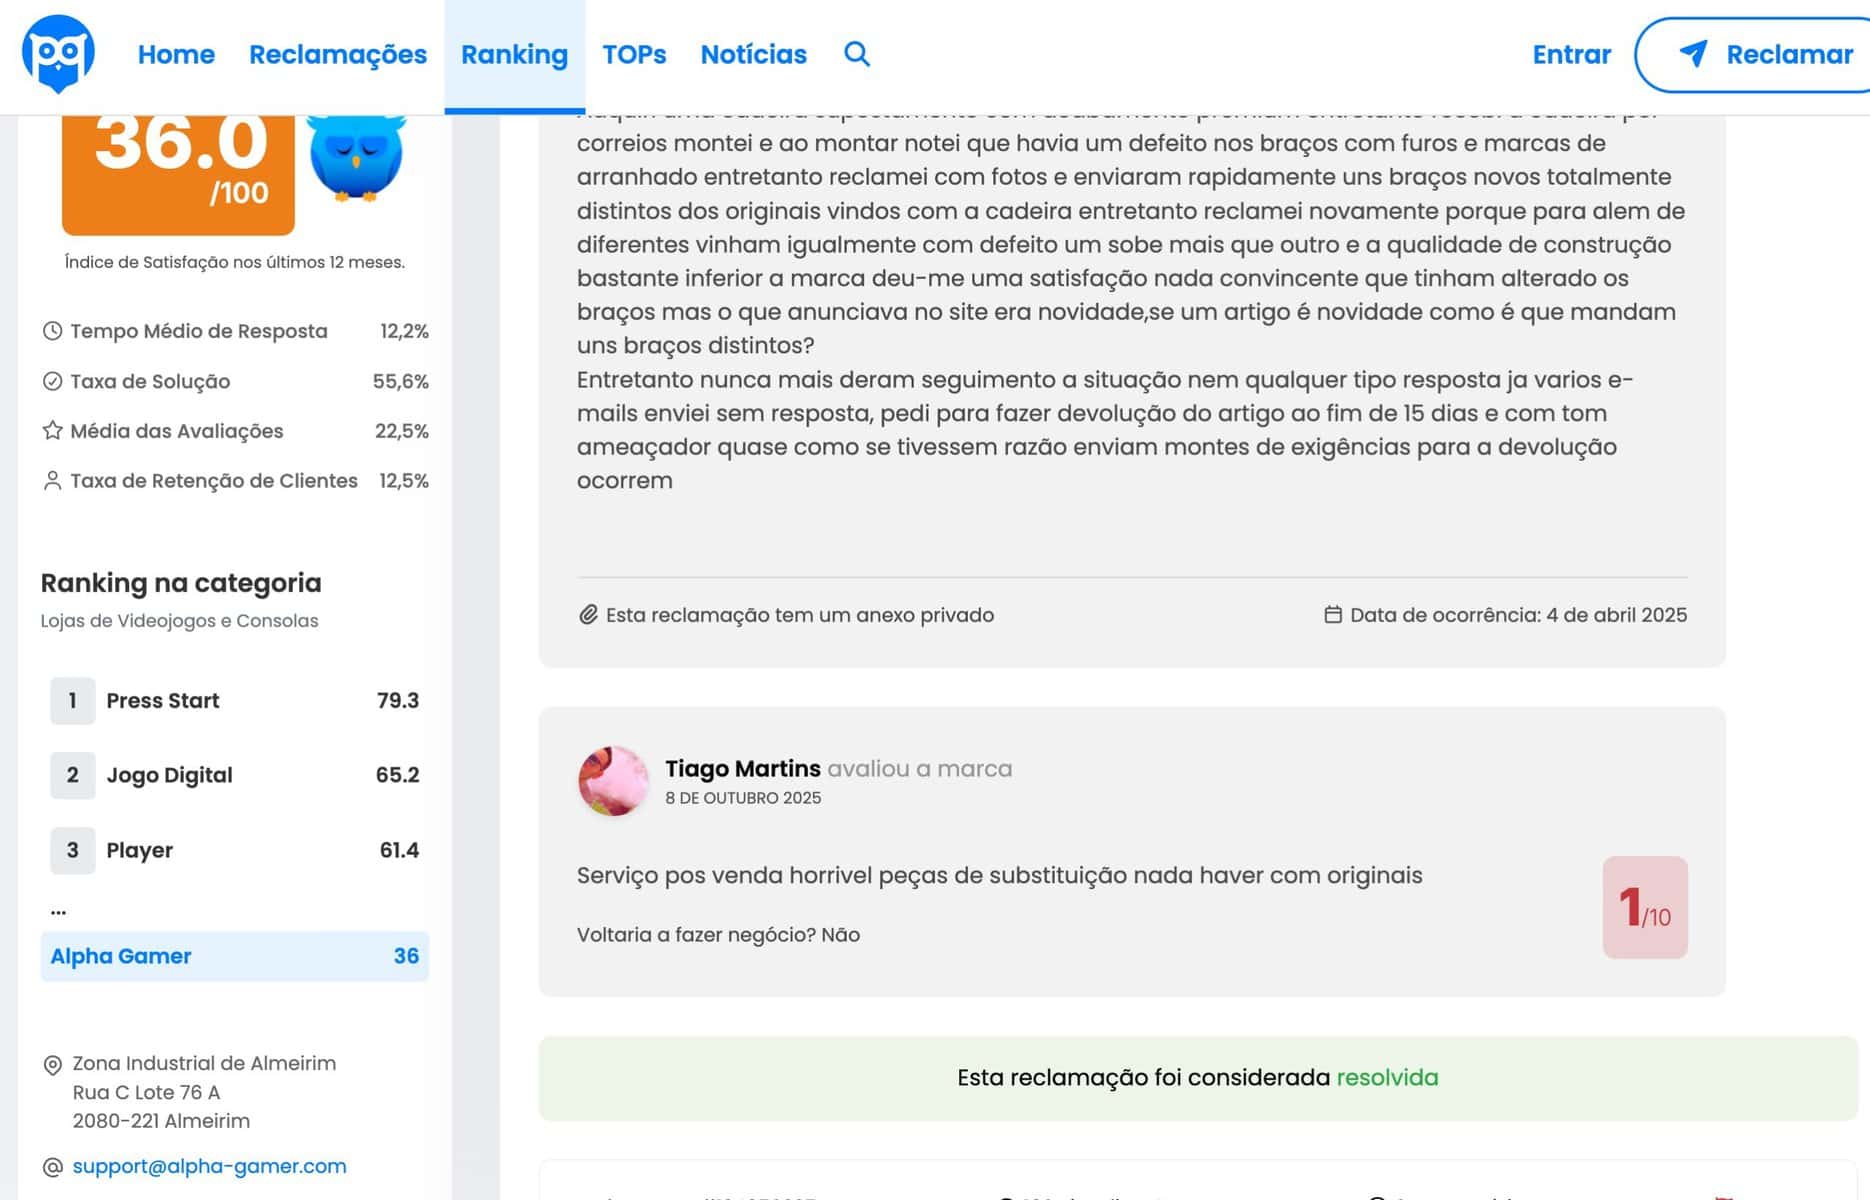Screen dimensions: 1870x1200
Task: Open the Reclamações menu item
Action: (337, 54)
